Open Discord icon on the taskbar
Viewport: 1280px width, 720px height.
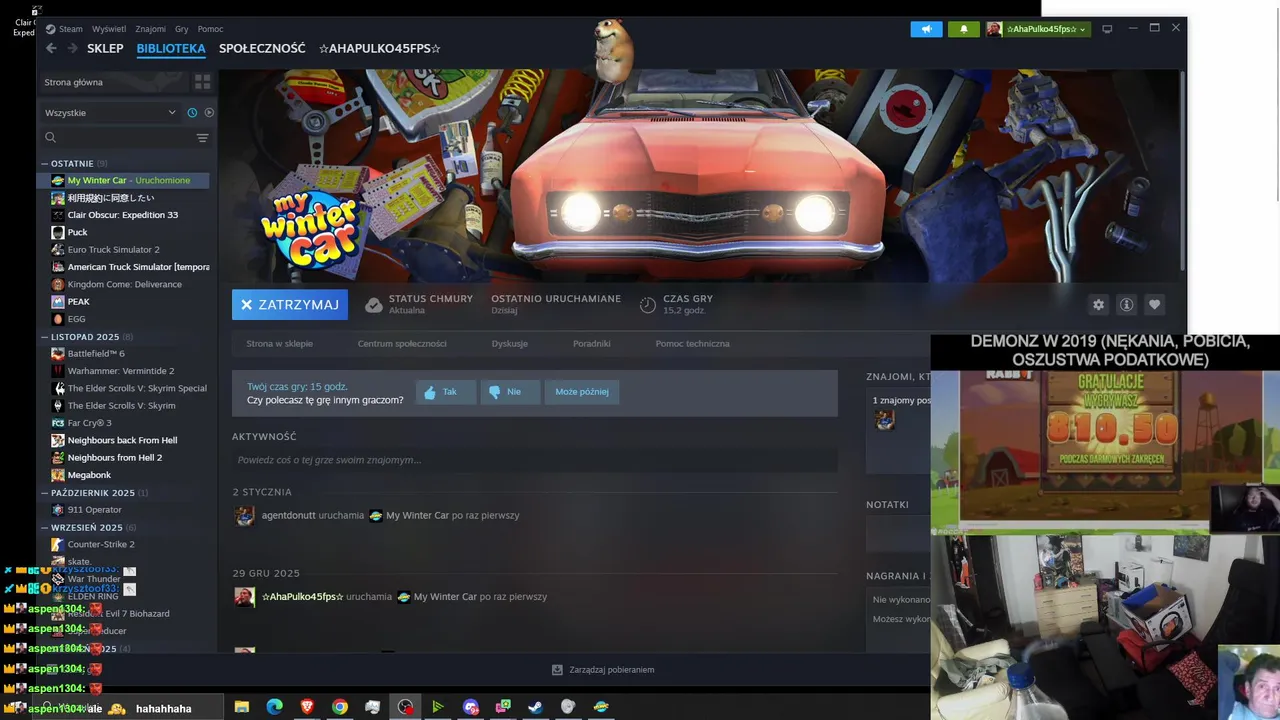click(x=471, y=707)
